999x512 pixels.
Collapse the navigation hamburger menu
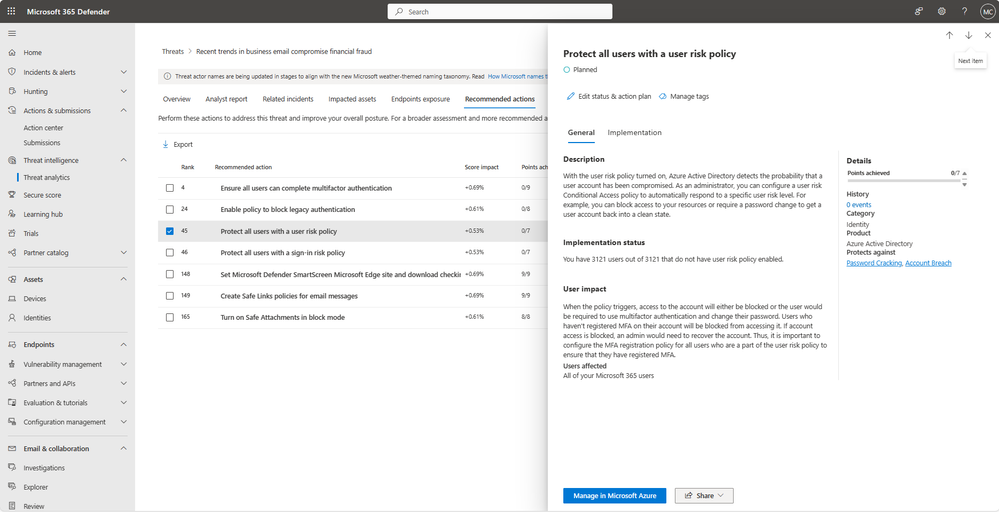12,34
